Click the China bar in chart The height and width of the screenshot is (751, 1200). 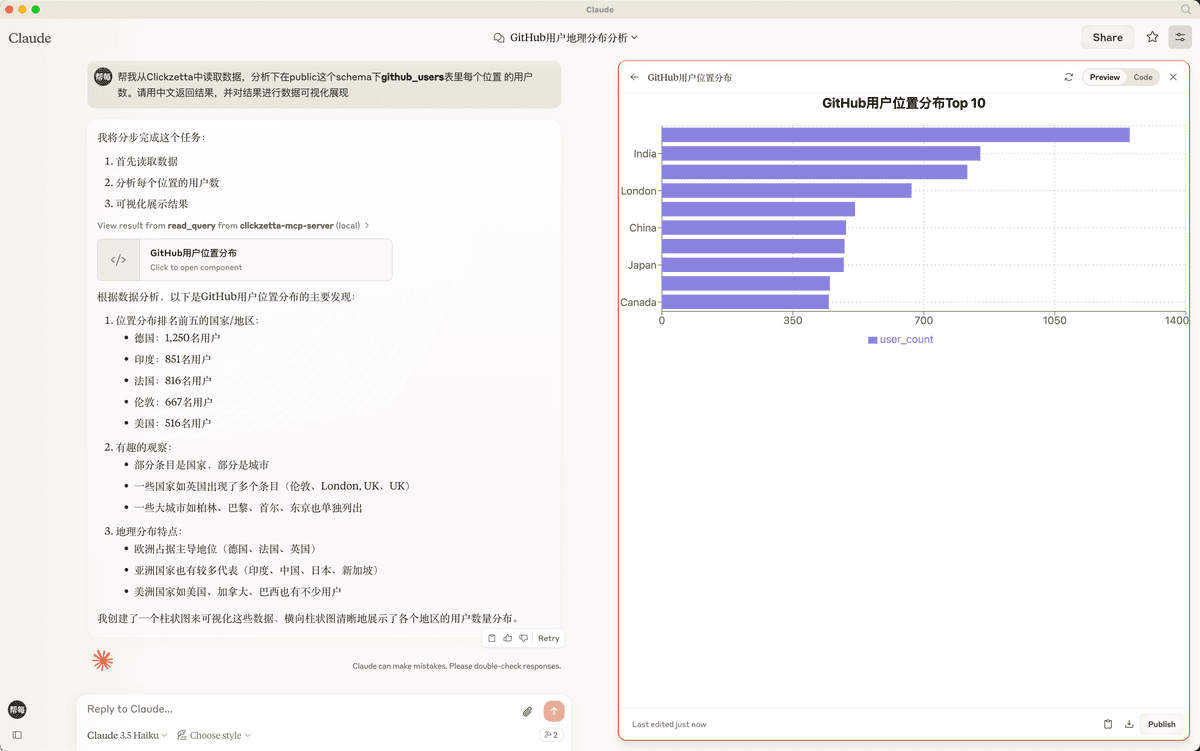tap(754, 227)
